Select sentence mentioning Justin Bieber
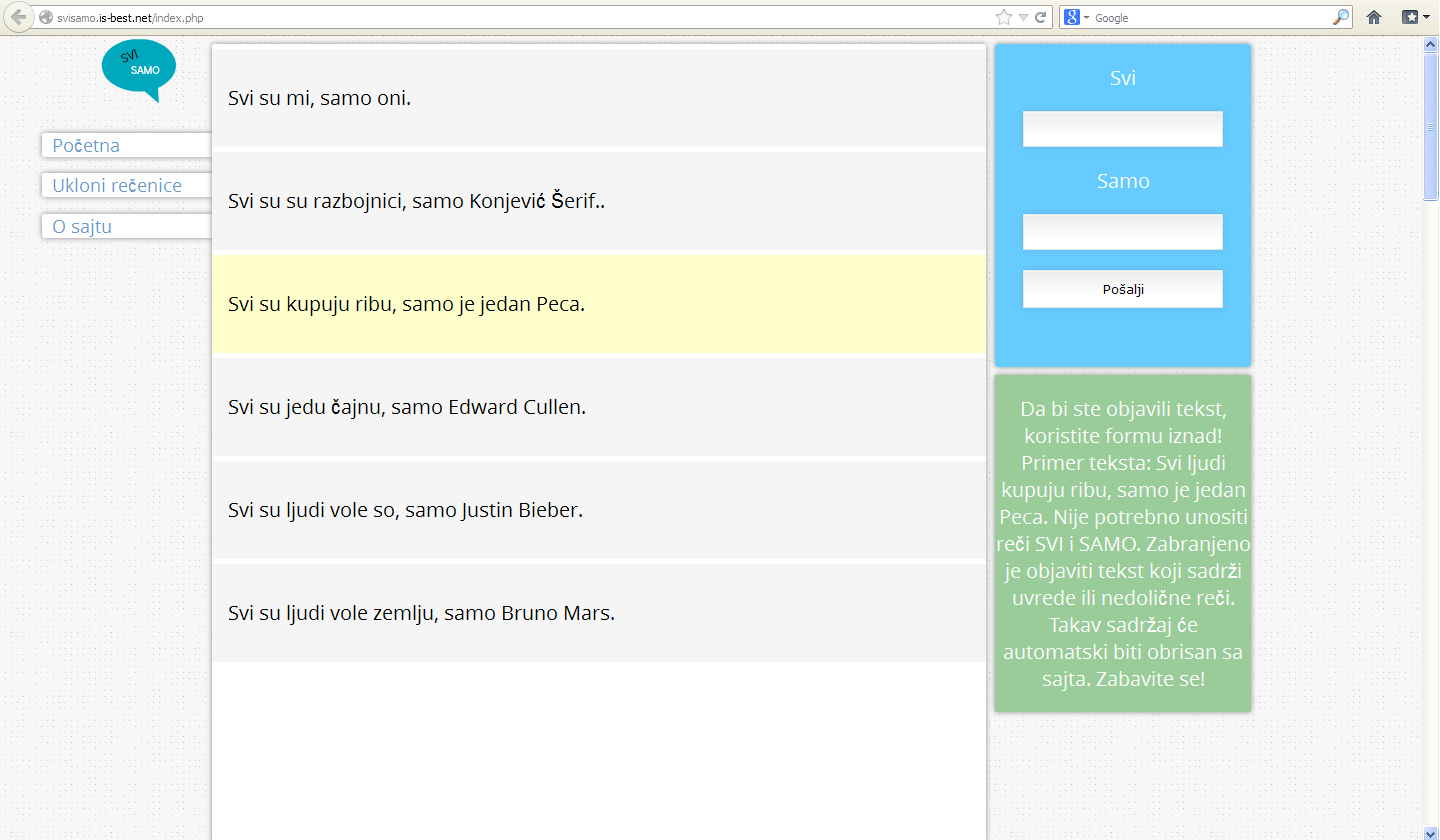Viewport: 1440px width, 840px height. point(598,510)
